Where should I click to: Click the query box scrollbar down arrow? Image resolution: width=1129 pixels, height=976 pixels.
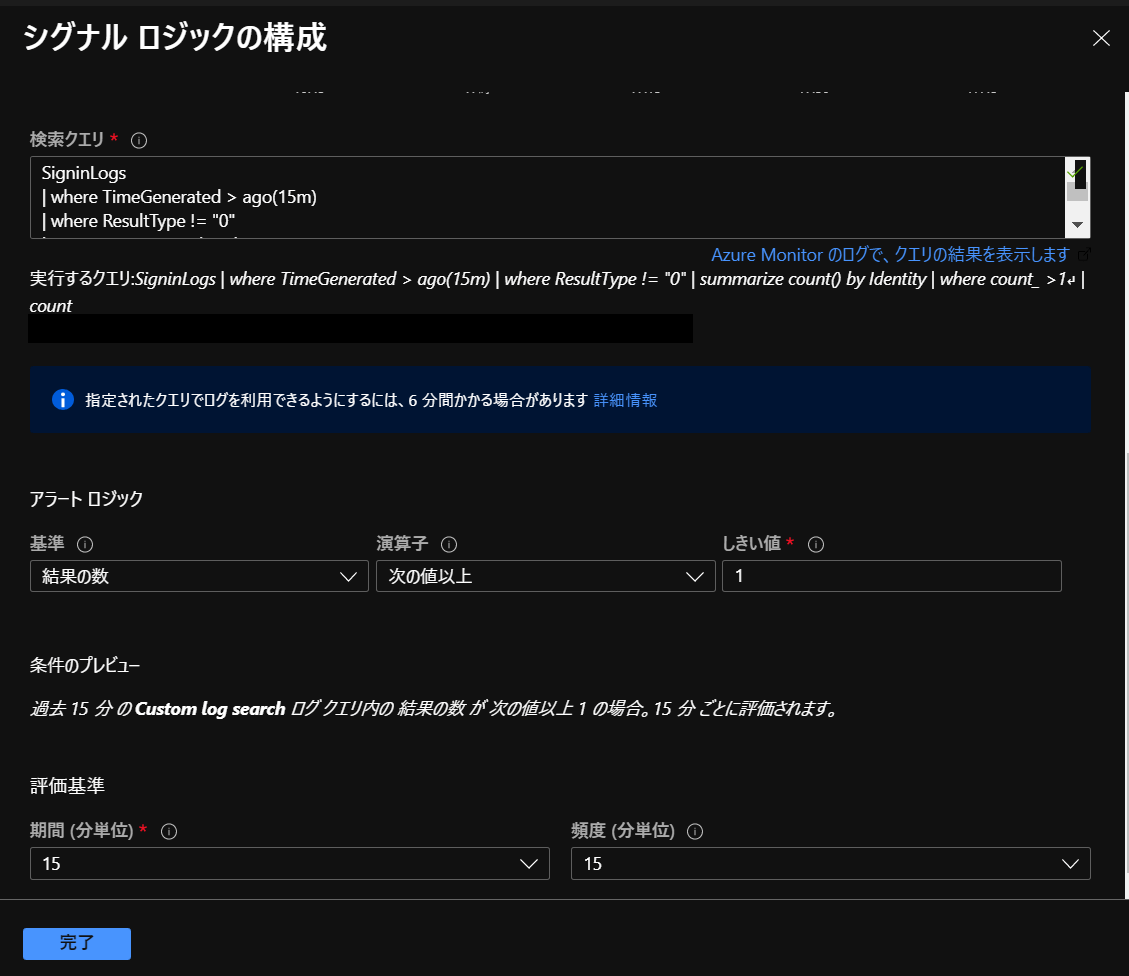pos(1077,225)
